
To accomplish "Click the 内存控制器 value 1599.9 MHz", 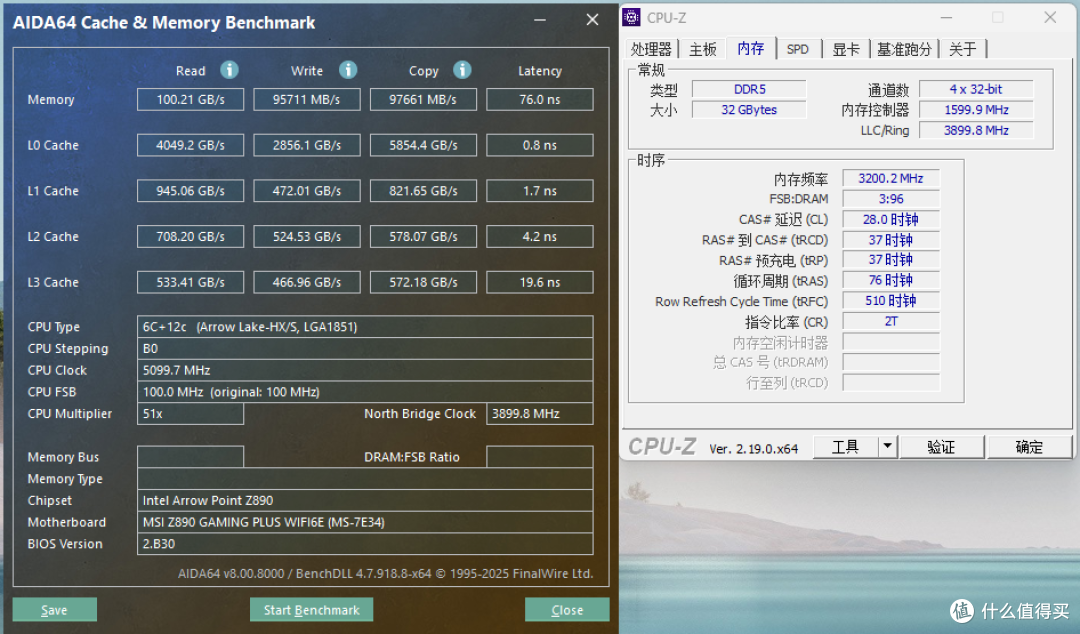I will 976,110.
